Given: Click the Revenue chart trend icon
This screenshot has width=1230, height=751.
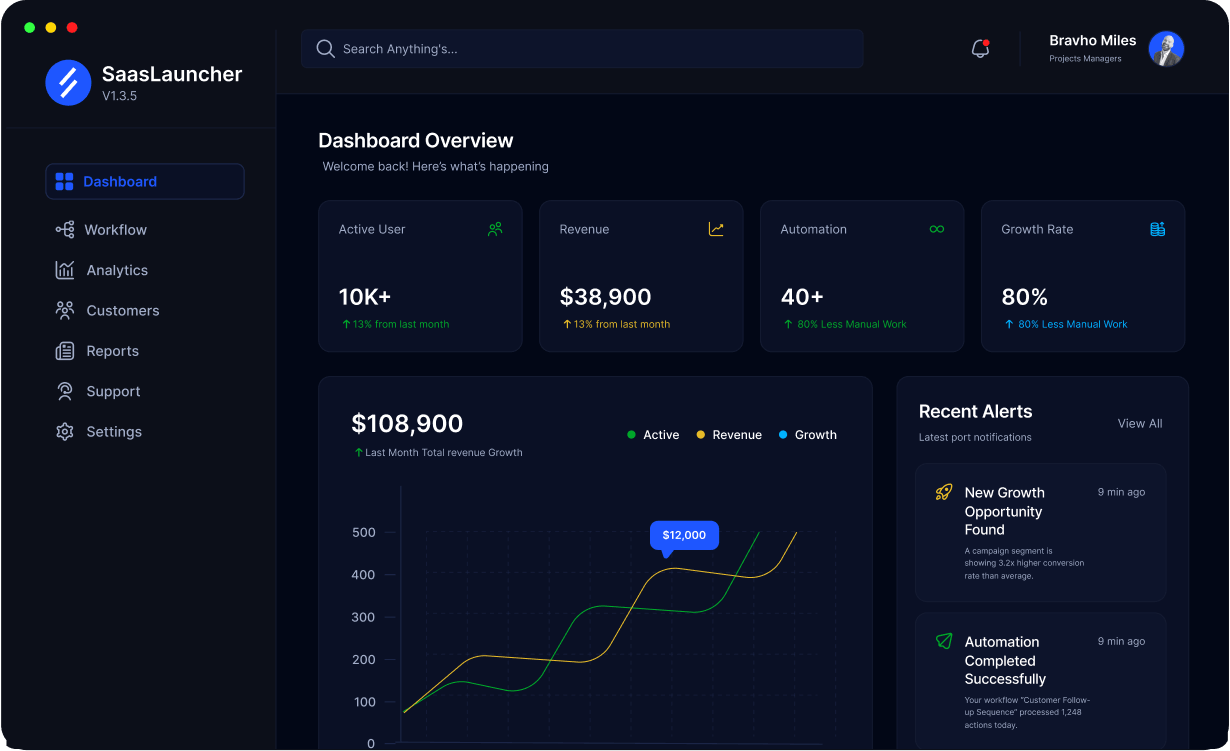Looking at the screenshot, I should point(716,229).
